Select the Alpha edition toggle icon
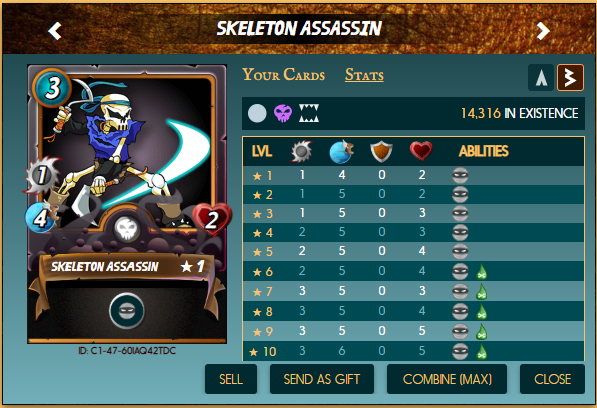Viewport: 597px width, 408px height. click(541, 78)
